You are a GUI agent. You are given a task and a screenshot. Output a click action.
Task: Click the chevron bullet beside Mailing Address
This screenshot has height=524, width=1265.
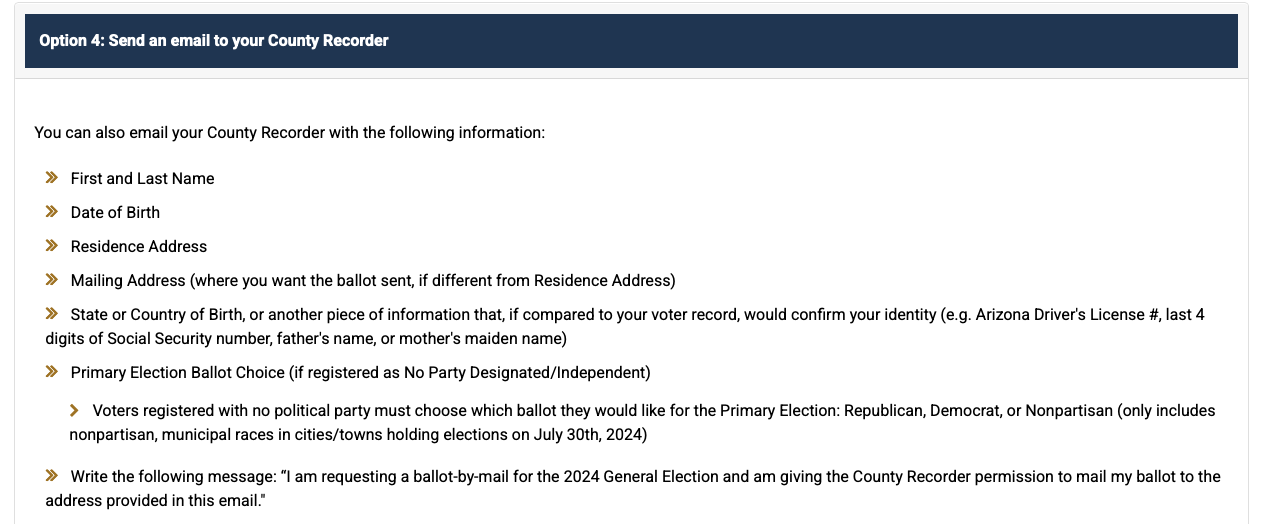[x=52, y=280]
